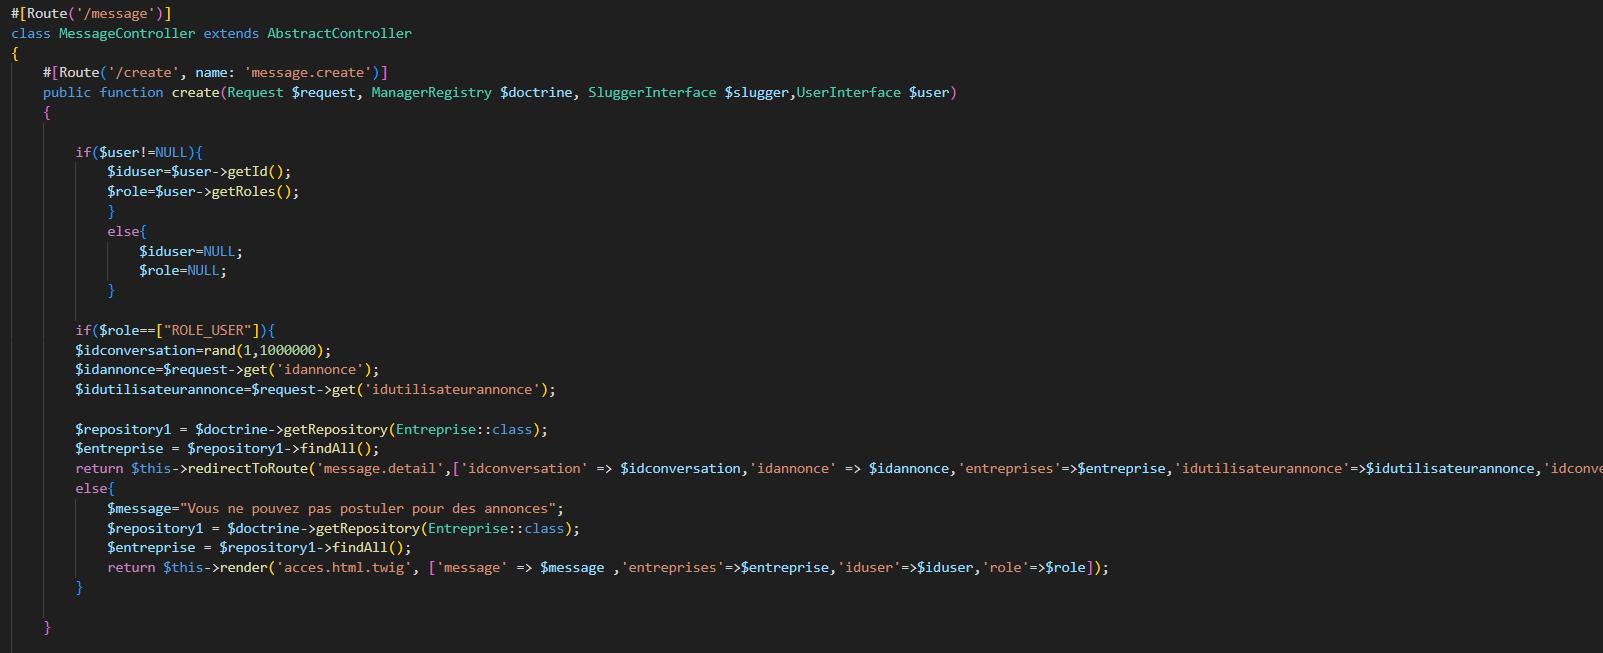Click the public keyword
The image size is (1603, 653).
click(67, 92)
